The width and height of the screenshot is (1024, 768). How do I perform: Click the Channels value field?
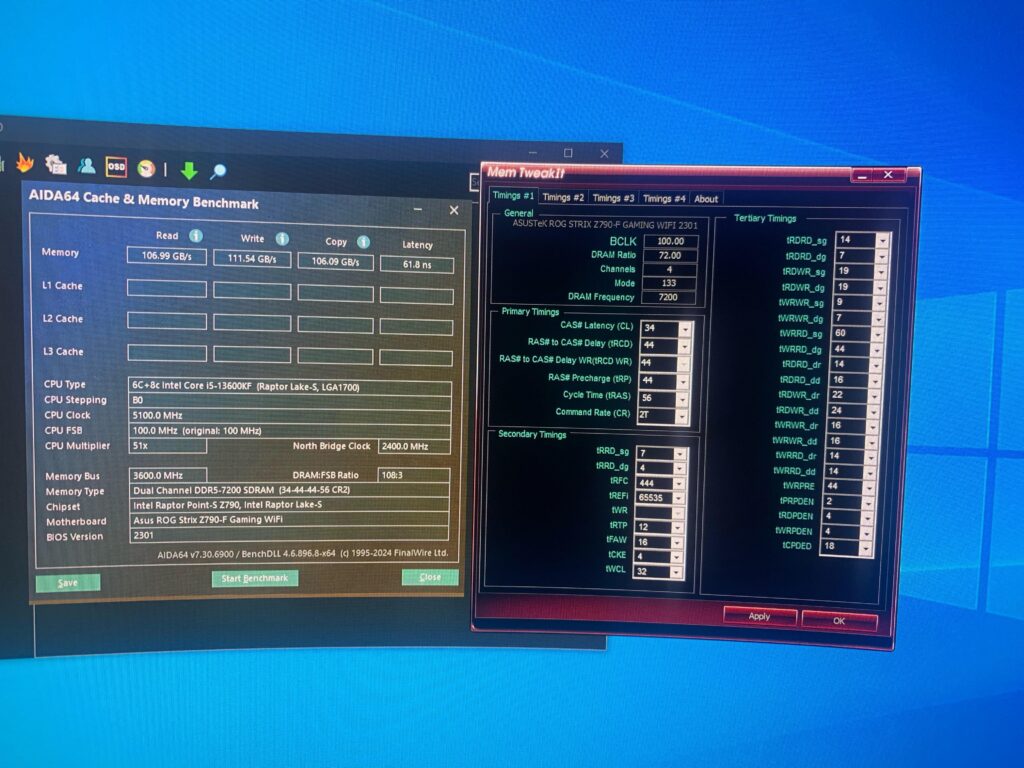coord(669,270)
